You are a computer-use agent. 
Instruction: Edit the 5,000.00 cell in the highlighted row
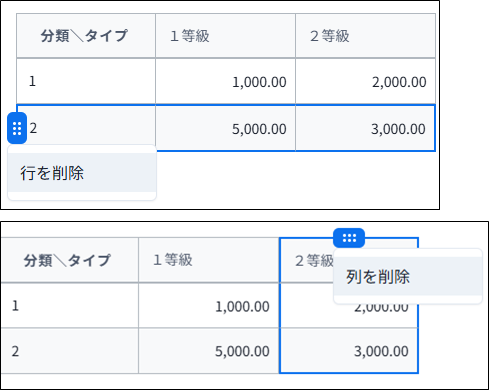coord(225,128)
